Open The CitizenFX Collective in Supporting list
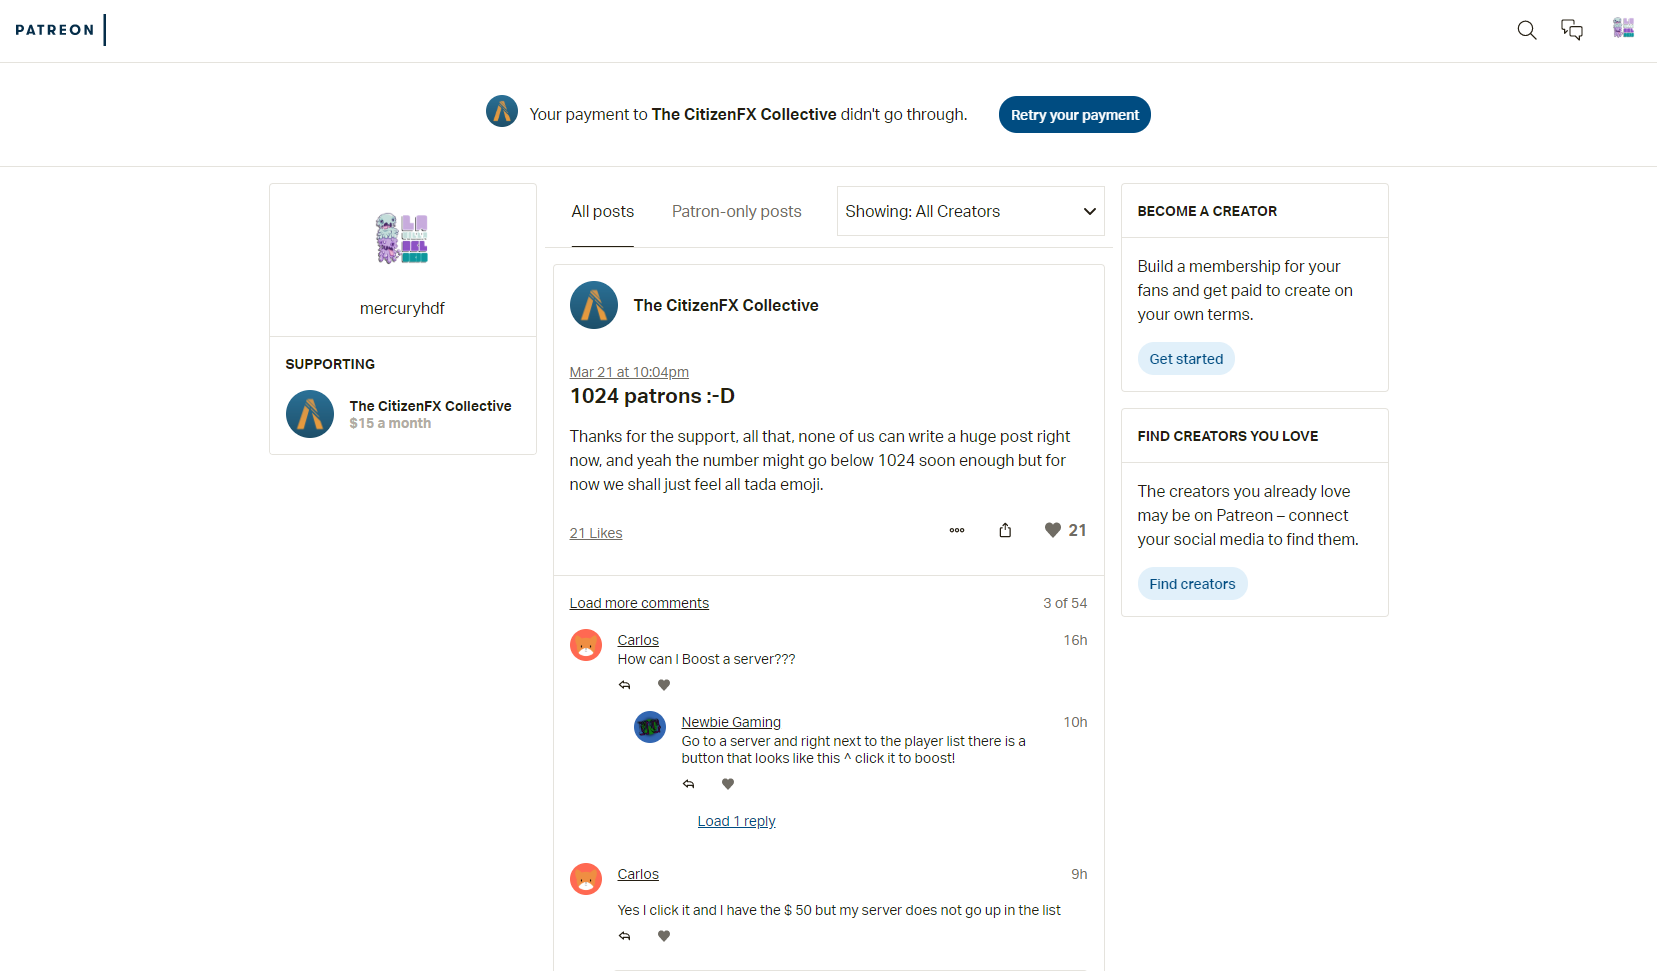 pos(430,406)
